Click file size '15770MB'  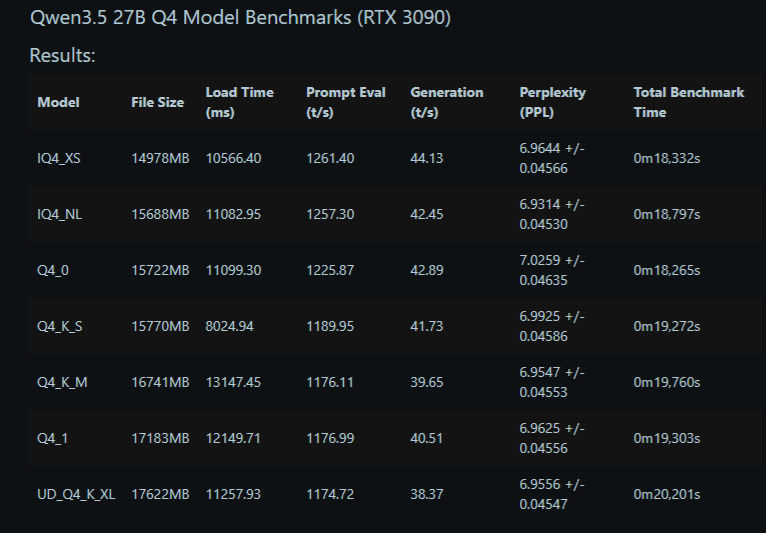(160, 326)
